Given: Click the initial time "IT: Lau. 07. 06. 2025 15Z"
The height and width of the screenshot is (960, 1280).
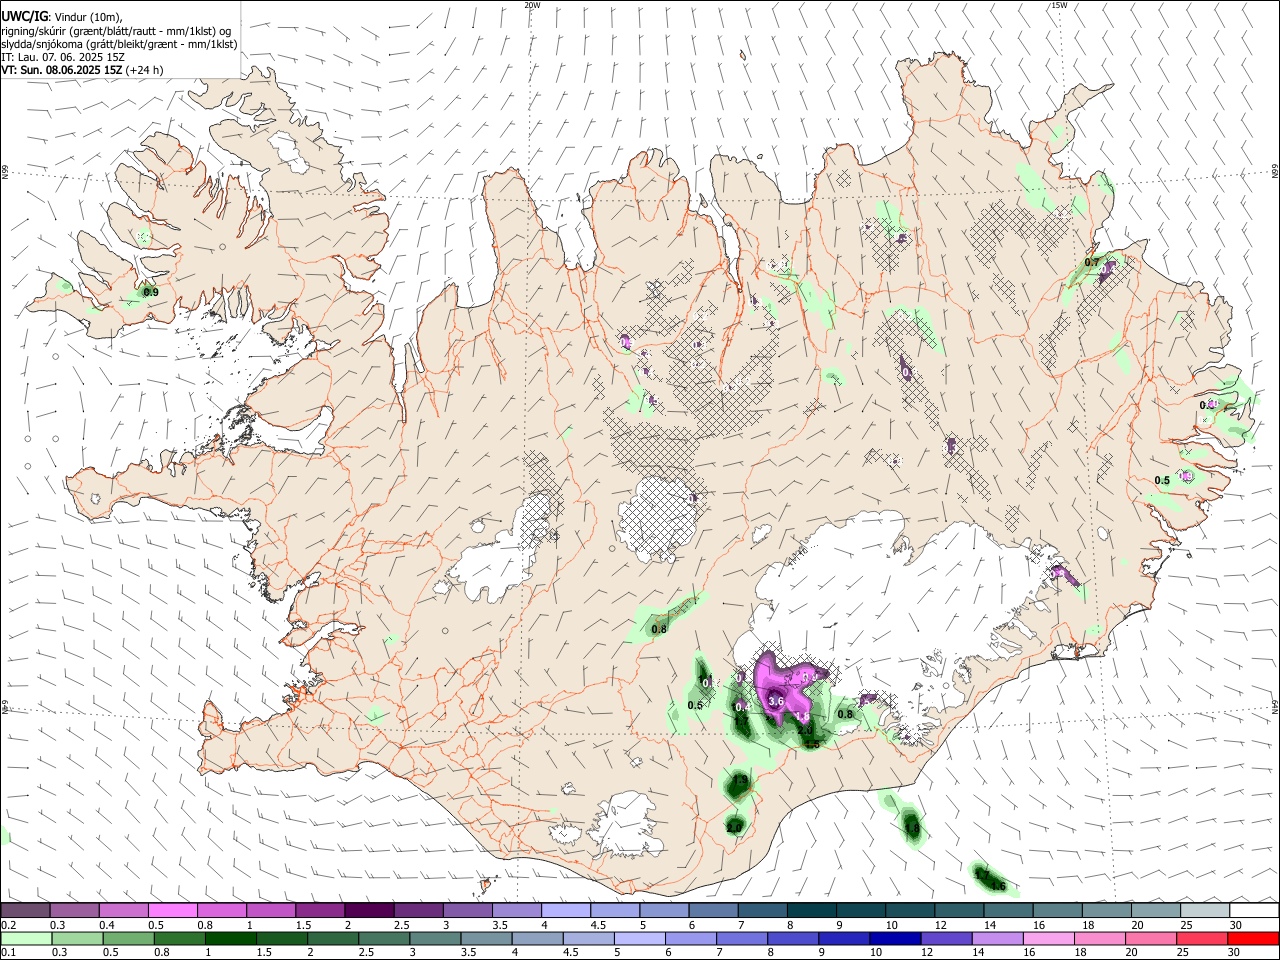Looking at the screenshot, I should [x=61, y=57].
